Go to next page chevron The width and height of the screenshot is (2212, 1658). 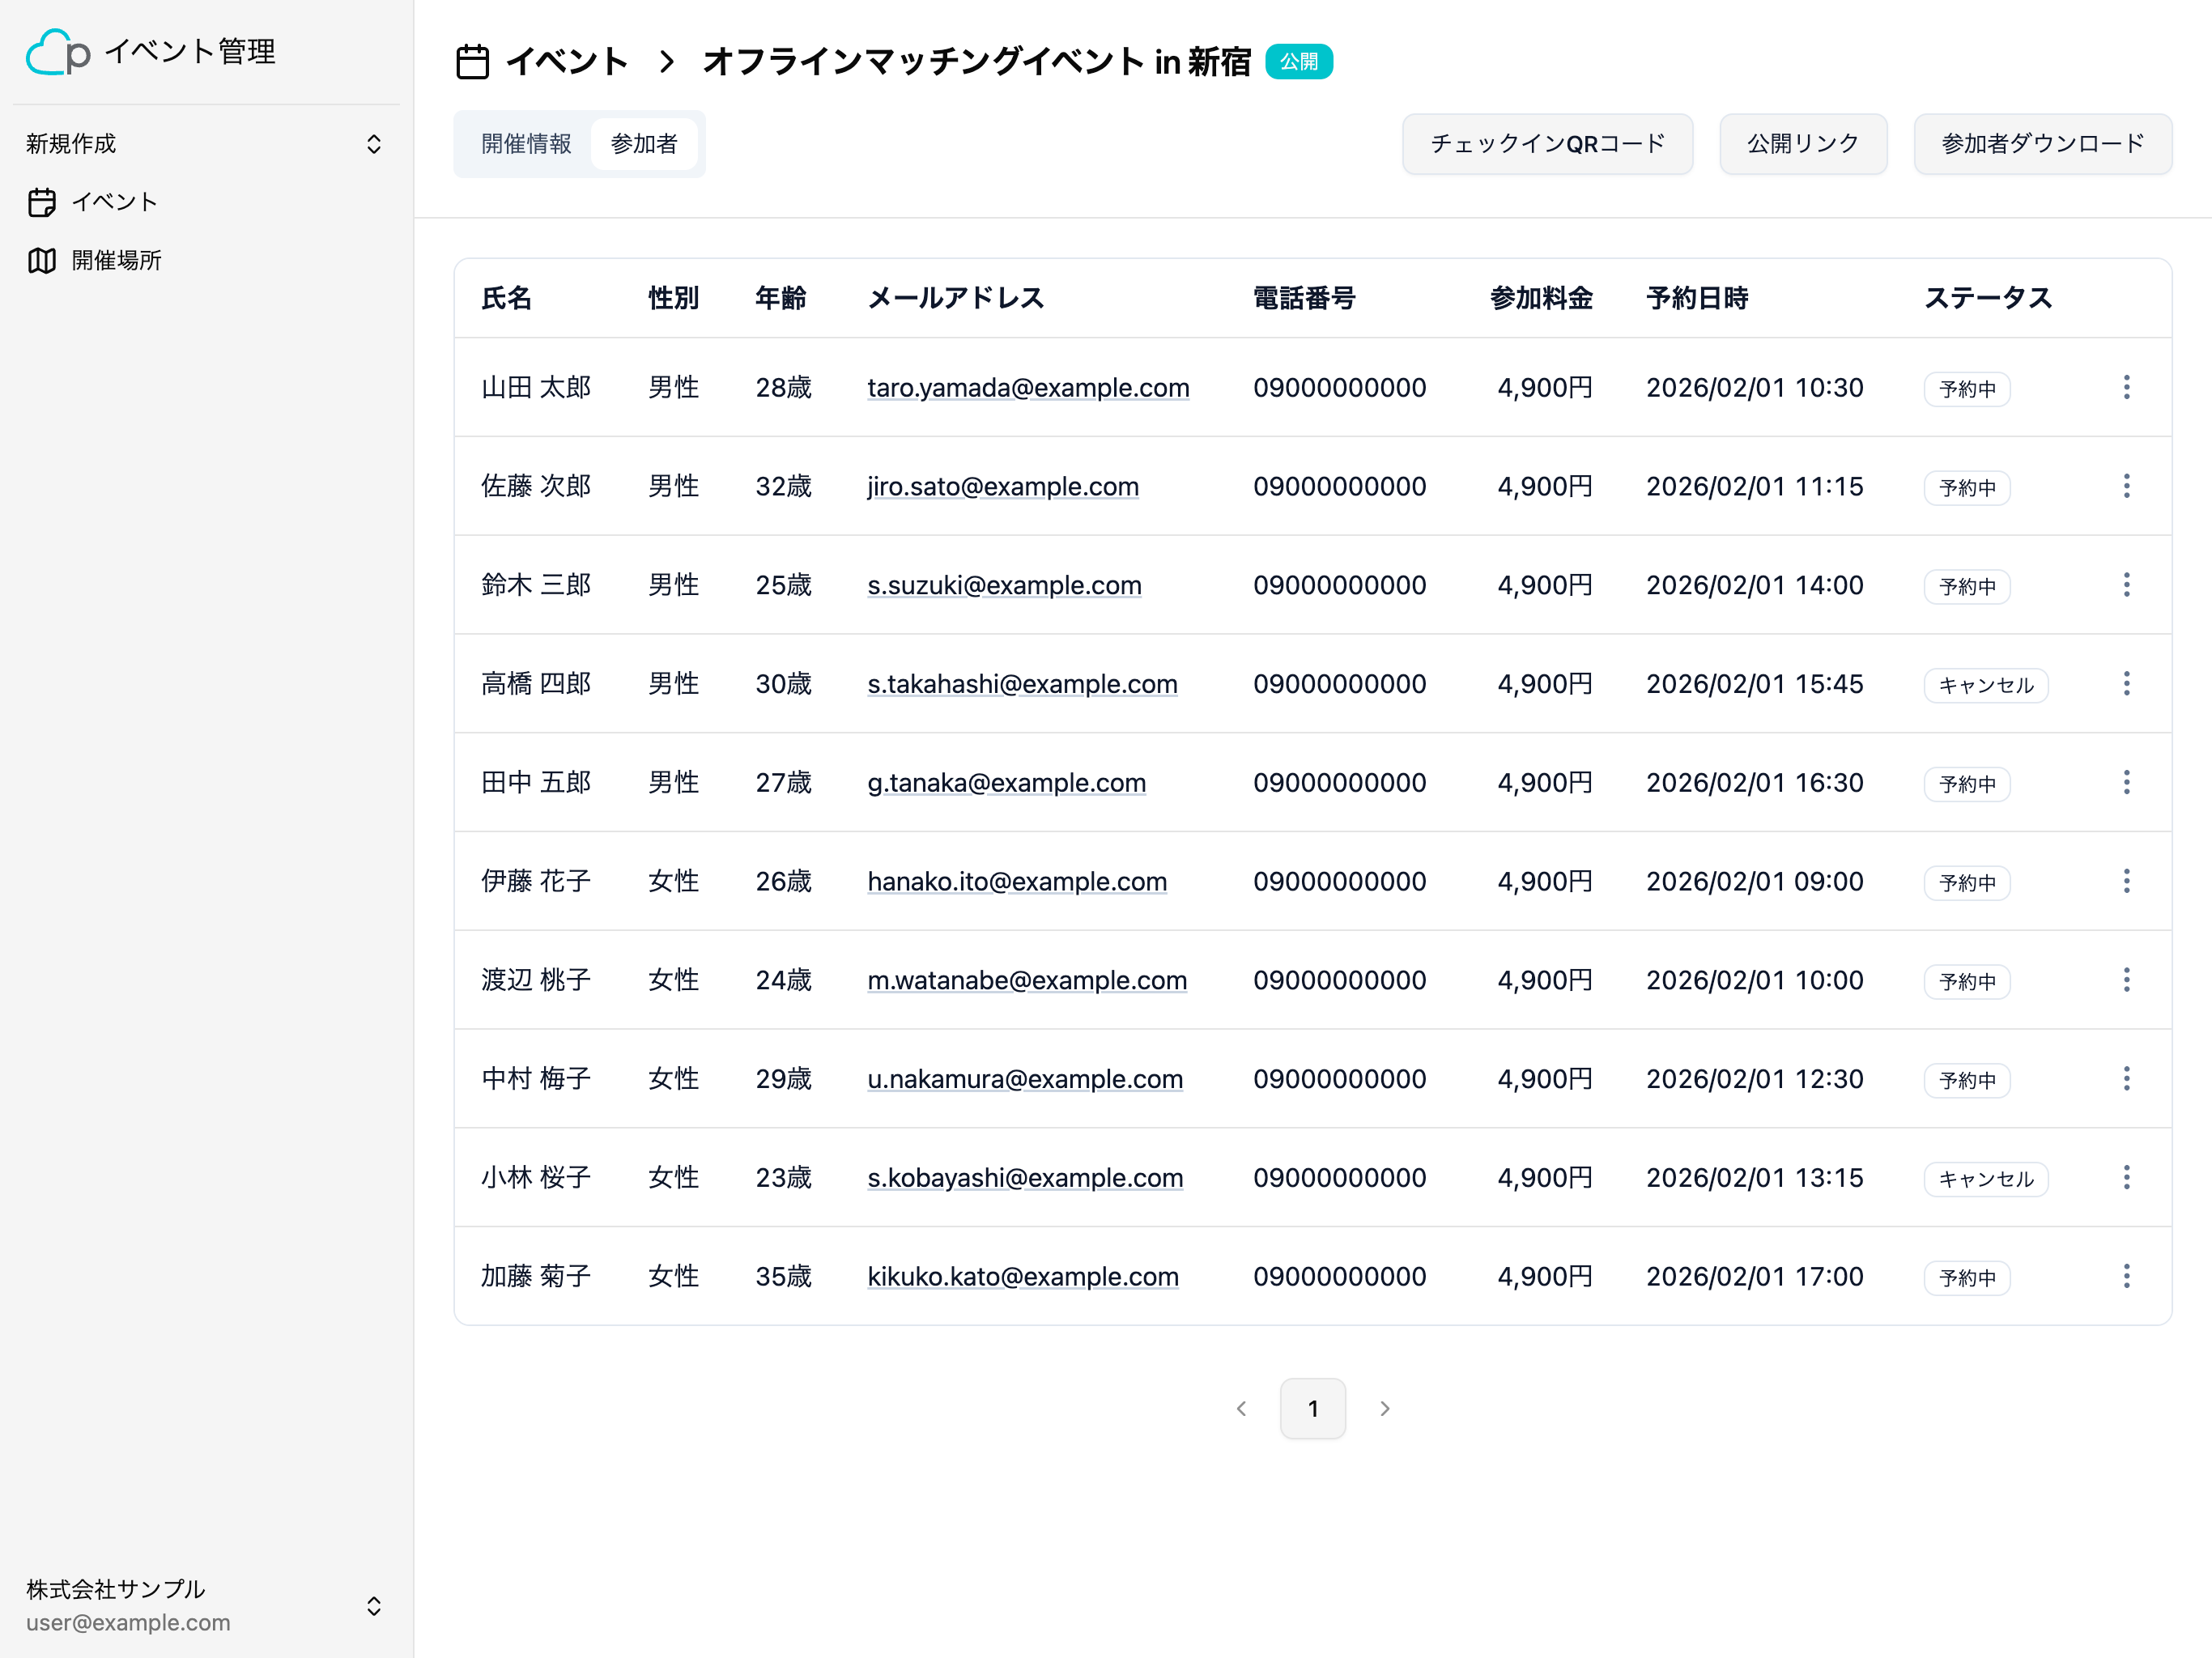point(1384,1409)
